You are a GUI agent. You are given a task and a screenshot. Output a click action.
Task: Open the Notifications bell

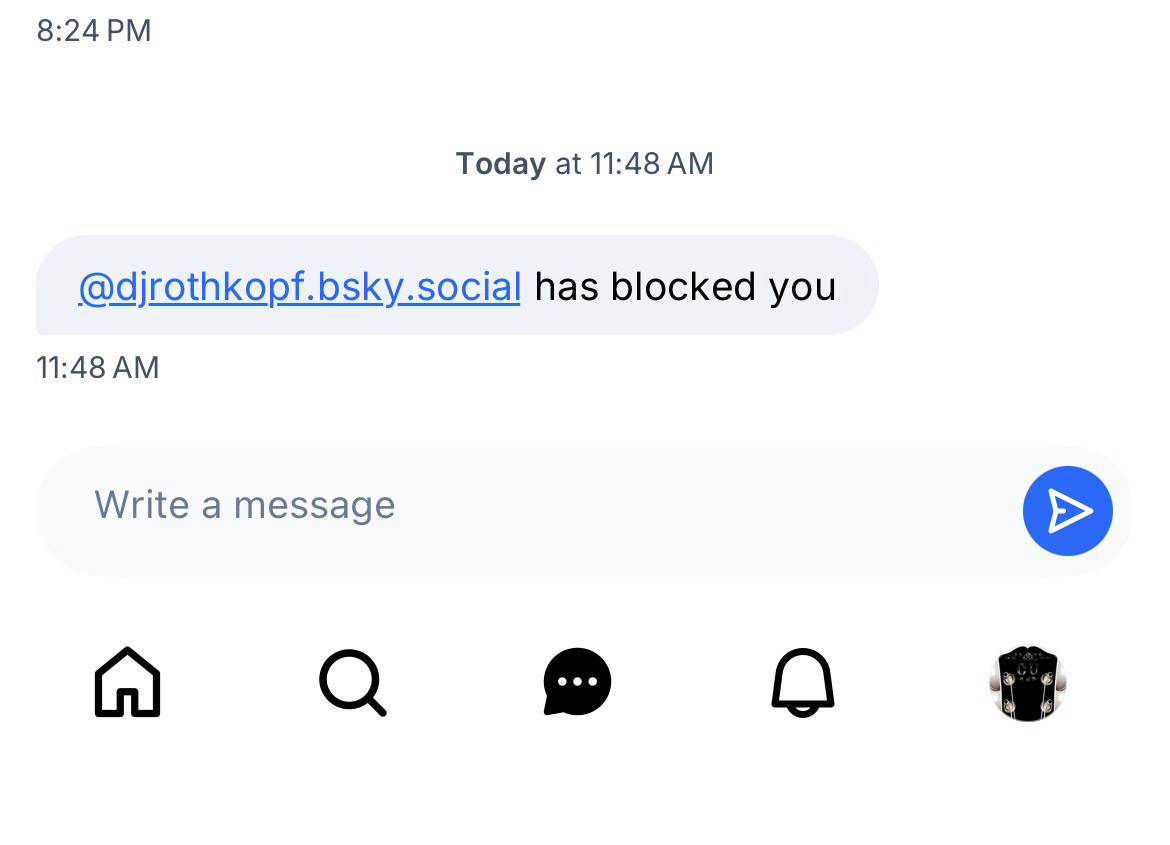coord(802,682)
